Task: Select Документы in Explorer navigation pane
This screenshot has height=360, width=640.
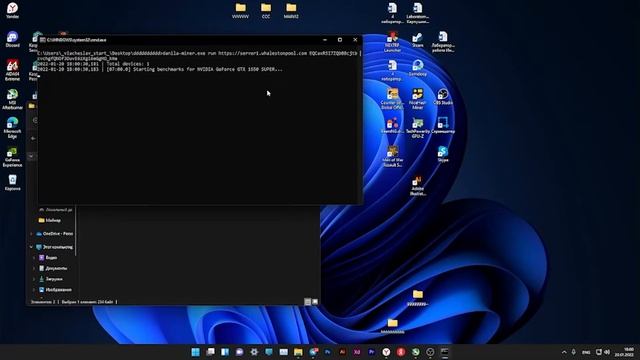Action: coord(53,268)
